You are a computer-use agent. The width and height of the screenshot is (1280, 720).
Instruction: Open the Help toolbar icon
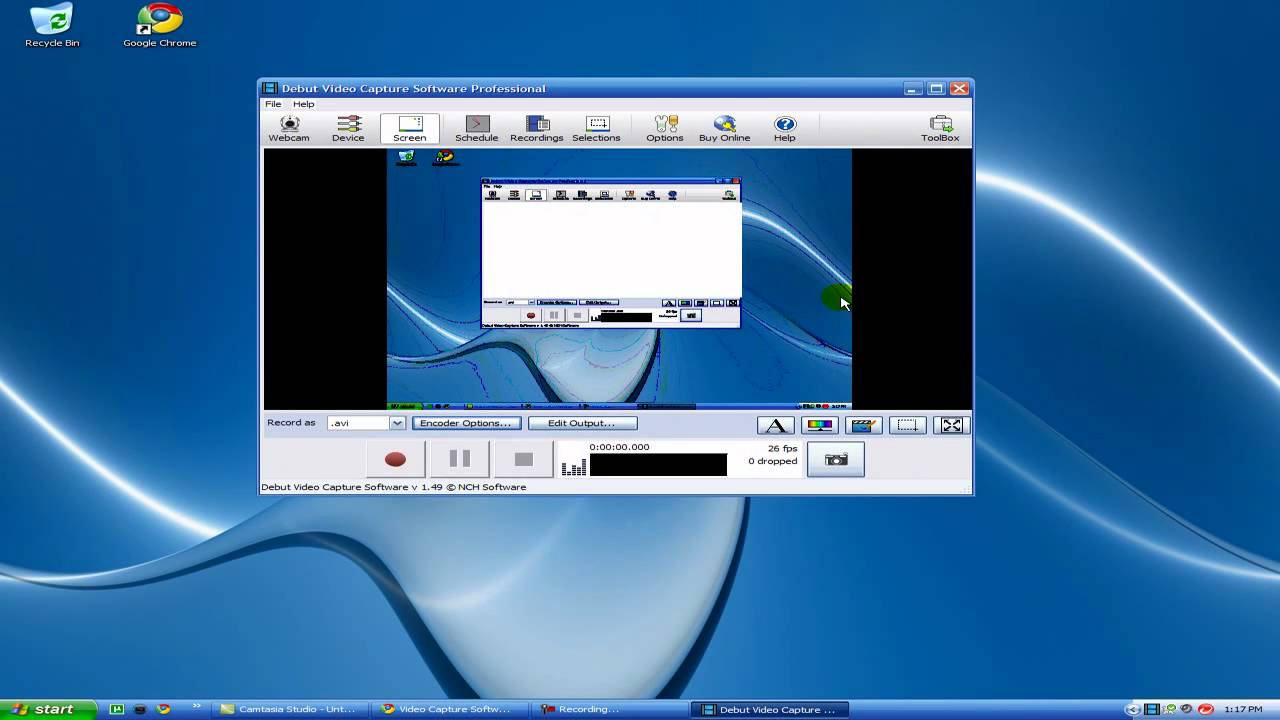point(785,129)
